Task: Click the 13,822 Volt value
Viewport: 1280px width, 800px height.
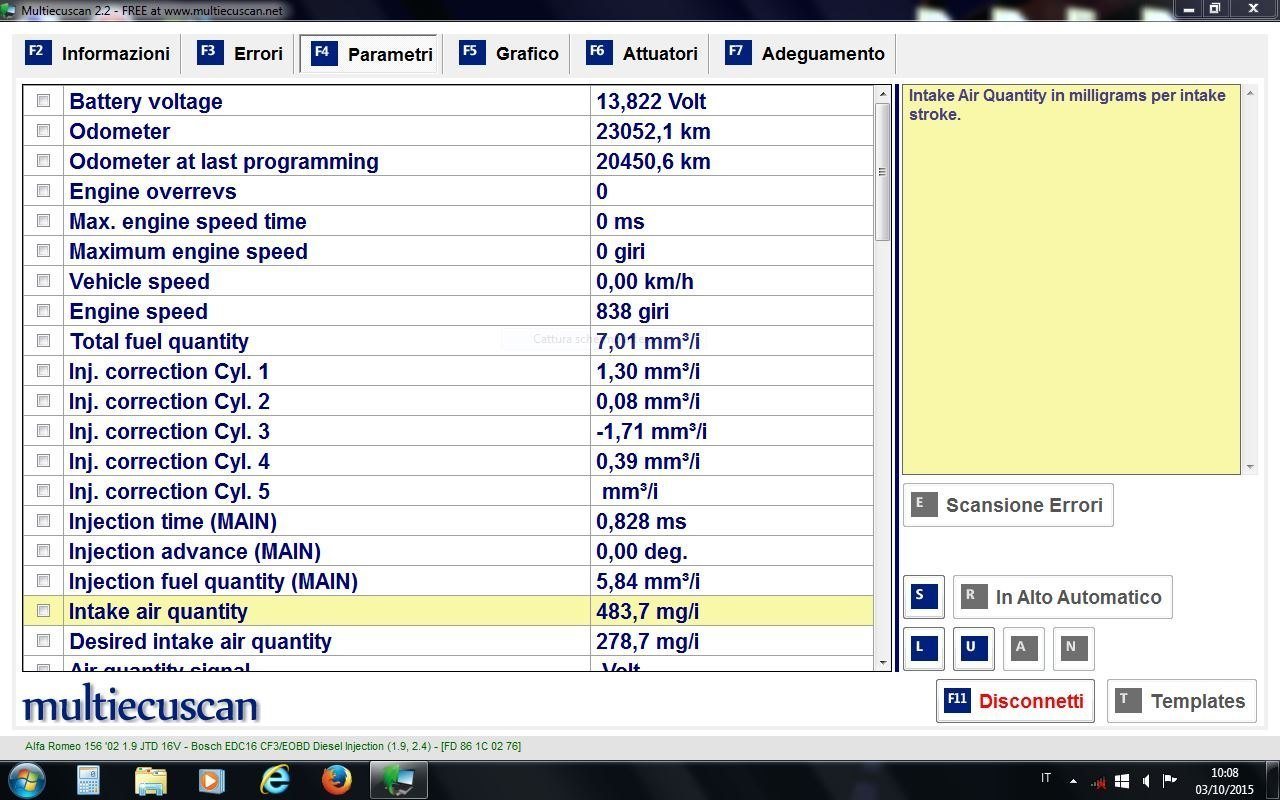Action: point(651,101)
